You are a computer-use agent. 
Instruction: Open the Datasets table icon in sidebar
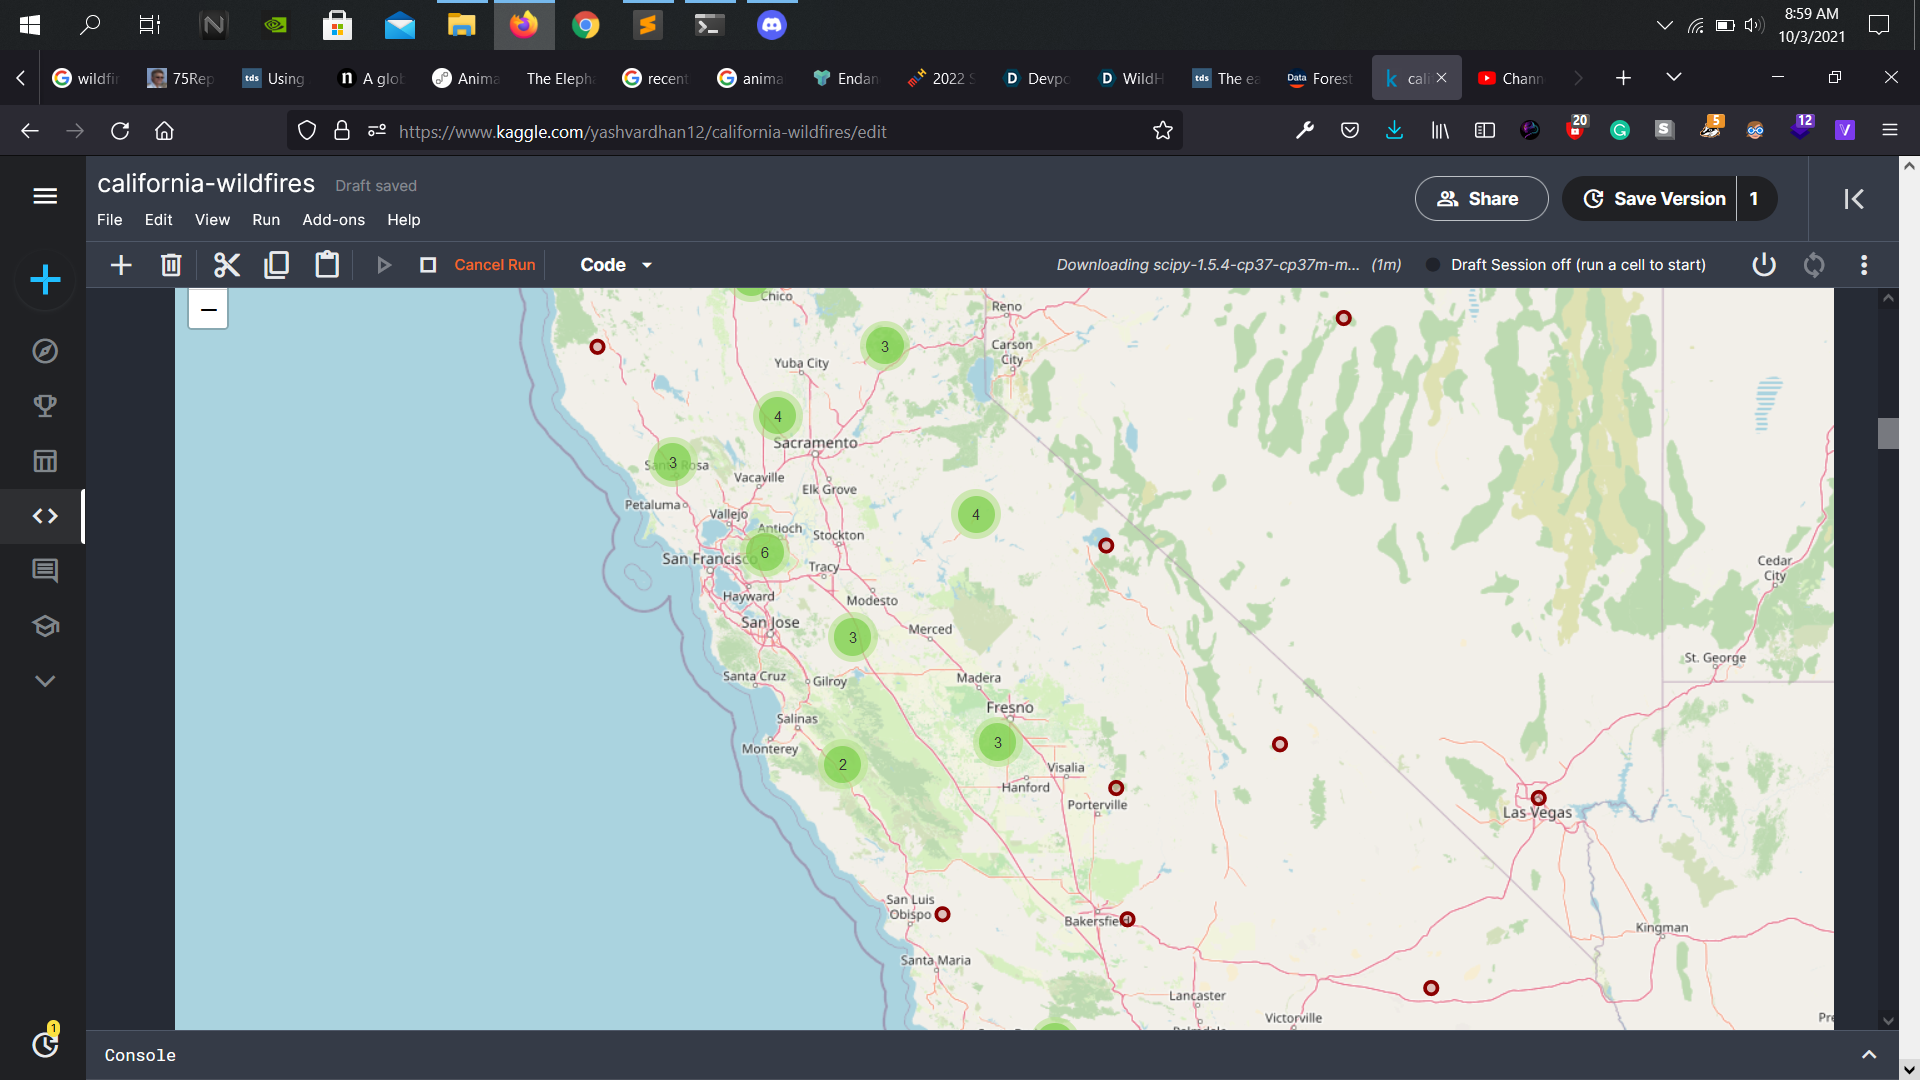click(x=45, y=461)
